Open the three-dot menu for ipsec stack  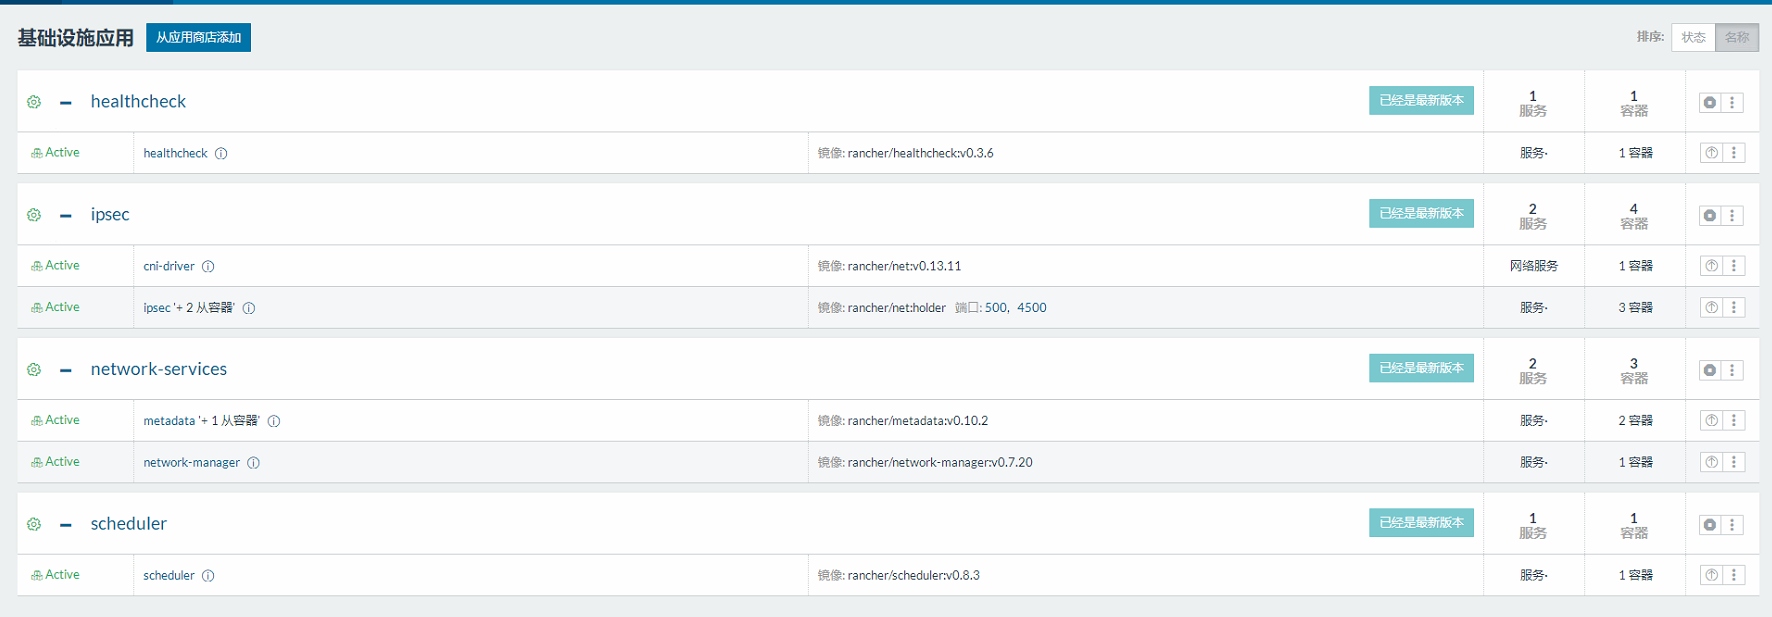pos(1733,216)
